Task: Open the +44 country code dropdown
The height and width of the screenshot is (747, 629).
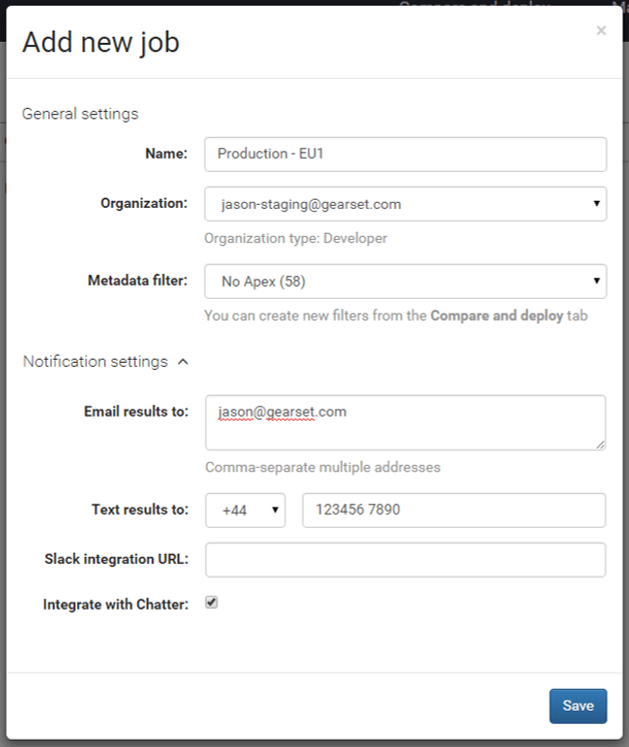Action: tap(245, 510)
